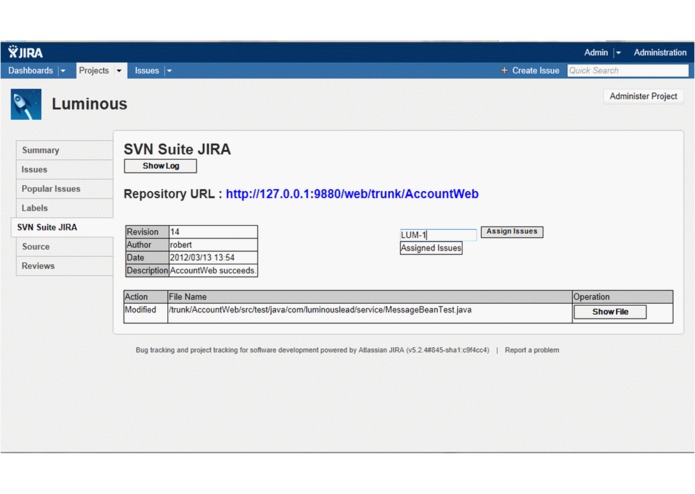Click the Assigned Issues box
The width and height of the screenshot is (695, 494).
tap(431, 248)
